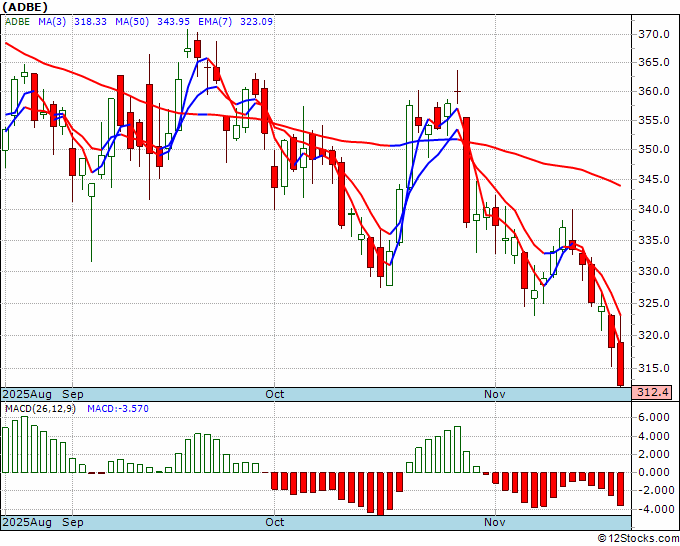Click the MACD(26,12,9) indicator label
This screenshot has height=546, width=680.
click(x=40, y=409)
